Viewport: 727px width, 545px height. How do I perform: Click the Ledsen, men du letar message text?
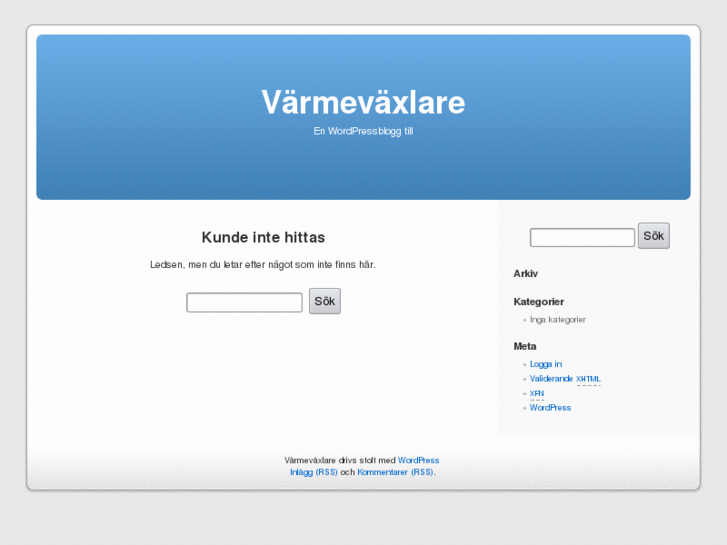263,265
